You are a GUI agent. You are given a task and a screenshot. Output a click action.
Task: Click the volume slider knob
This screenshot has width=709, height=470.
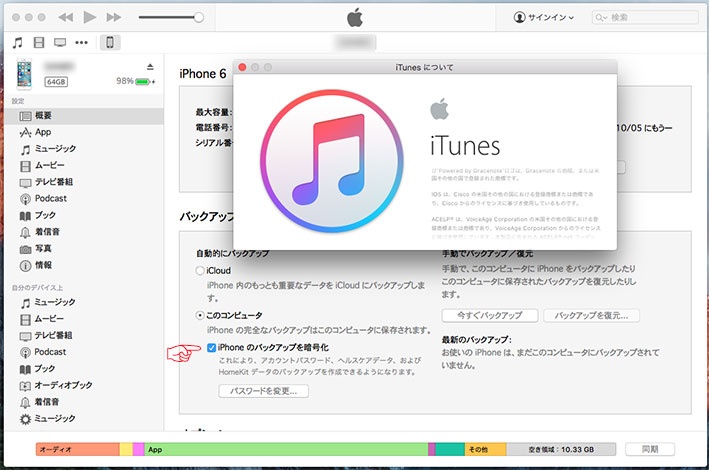tap(199, 18)
